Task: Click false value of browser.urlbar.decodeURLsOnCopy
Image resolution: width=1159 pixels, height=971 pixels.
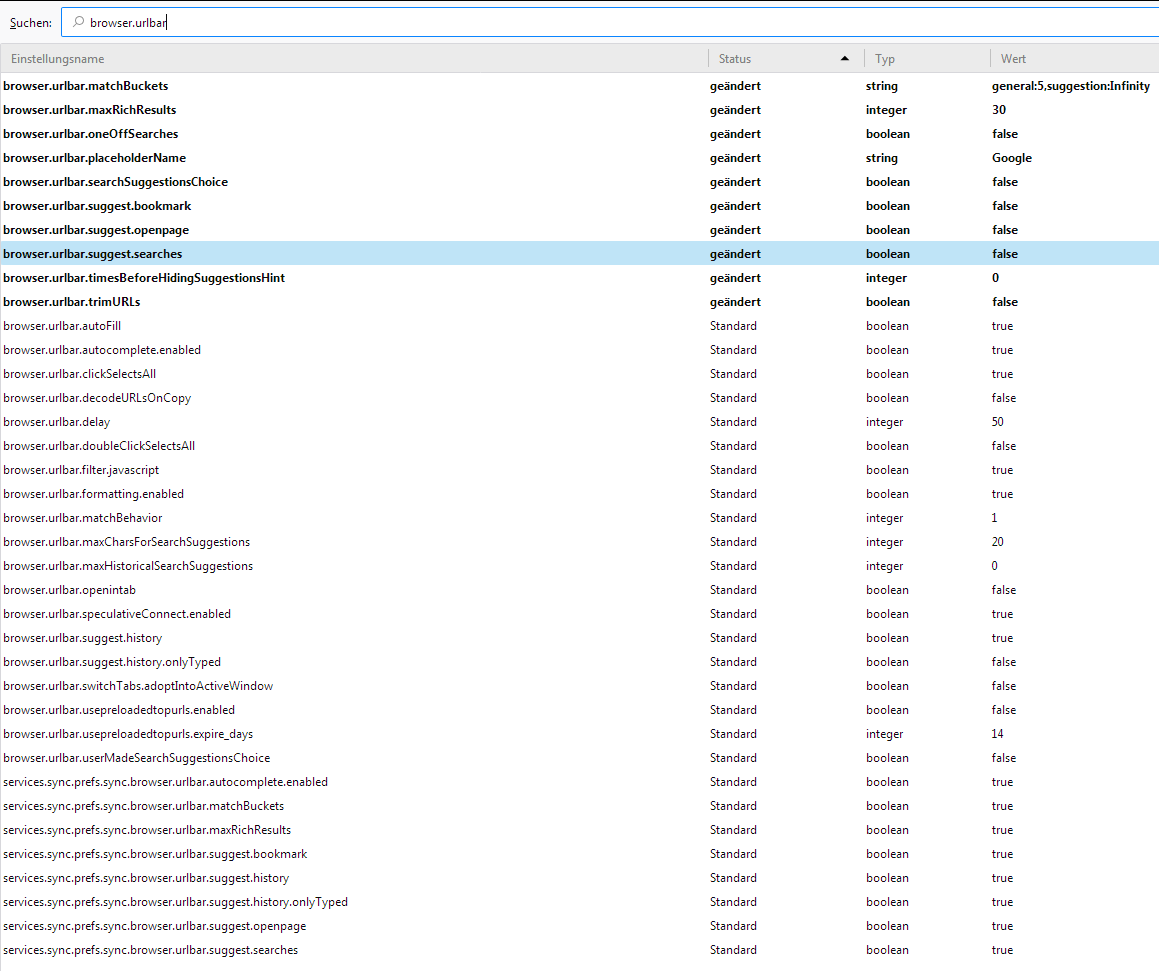Action: point(1004,398)
